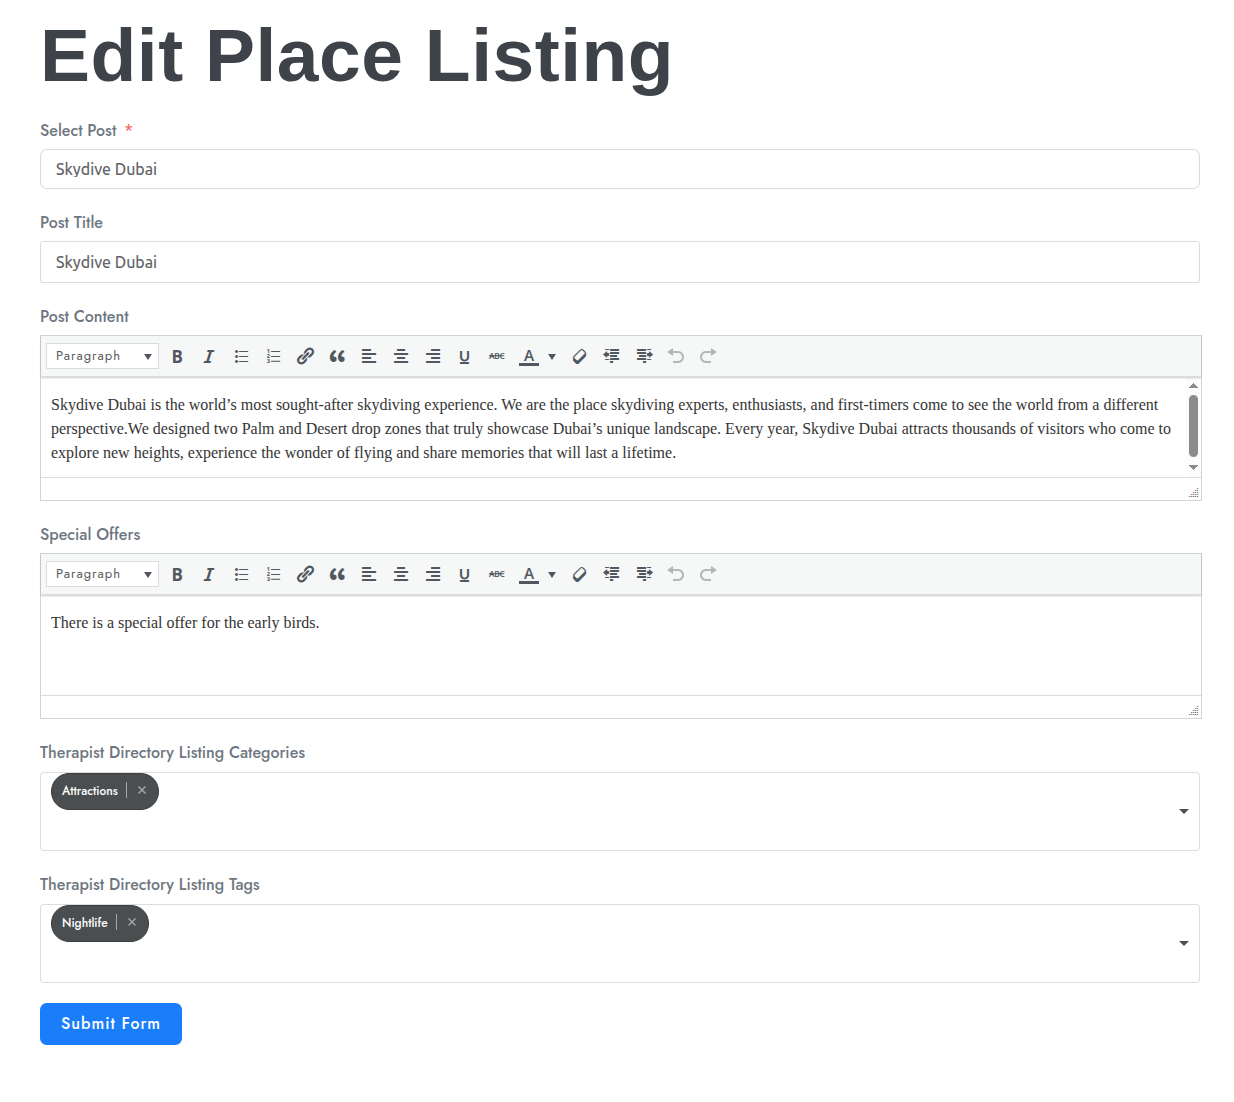Center align text in Special Offers editor

(401, 575)
